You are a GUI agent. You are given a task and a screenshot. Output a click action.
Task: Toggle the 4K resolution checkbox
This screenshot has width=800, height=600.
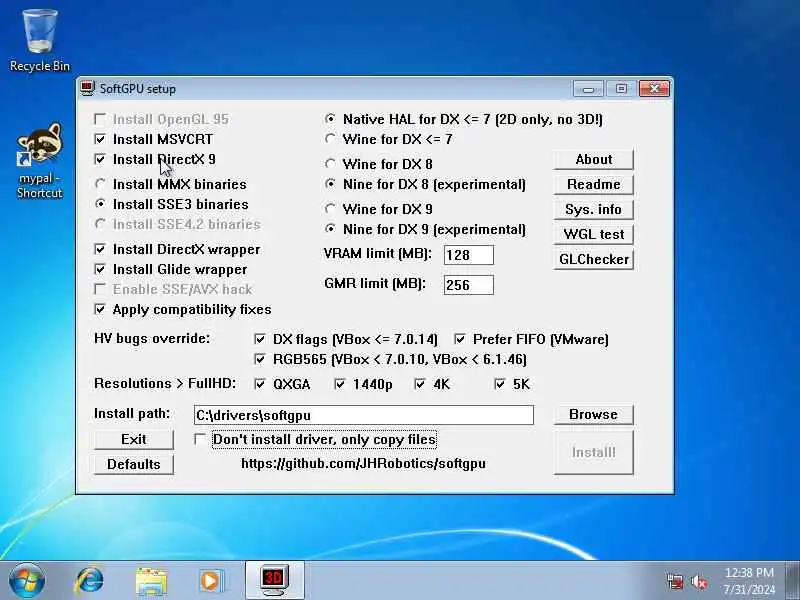(x=420, y=384)
